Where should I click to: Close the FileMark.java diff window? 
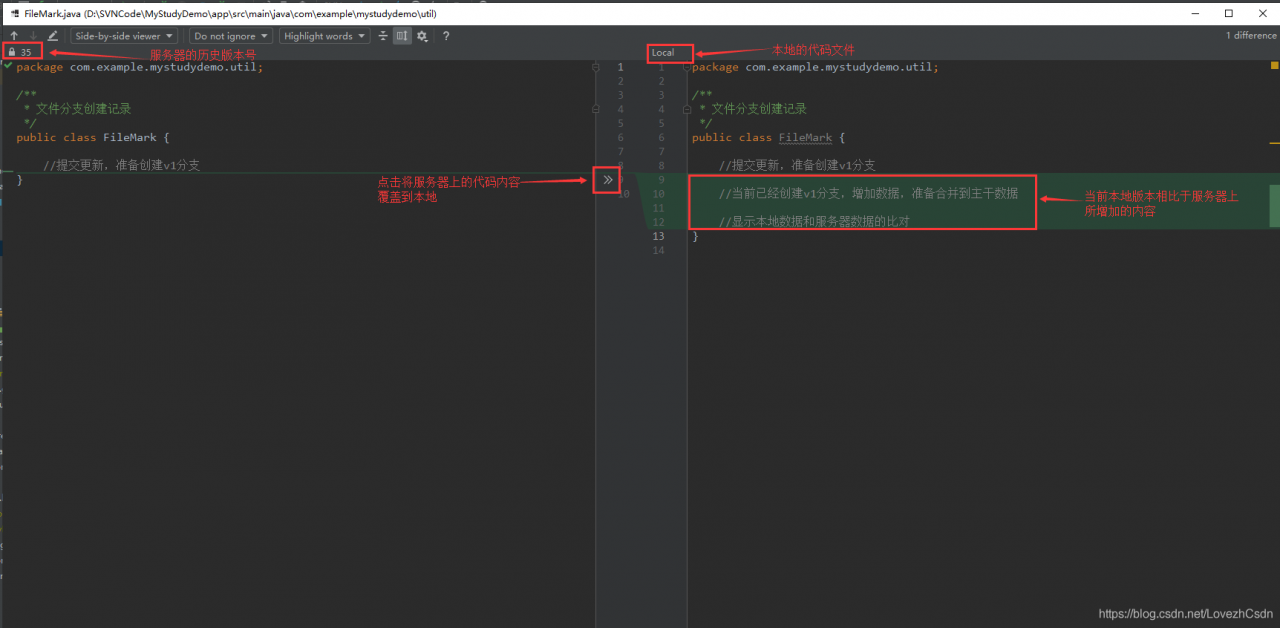tap(1261, 13)
